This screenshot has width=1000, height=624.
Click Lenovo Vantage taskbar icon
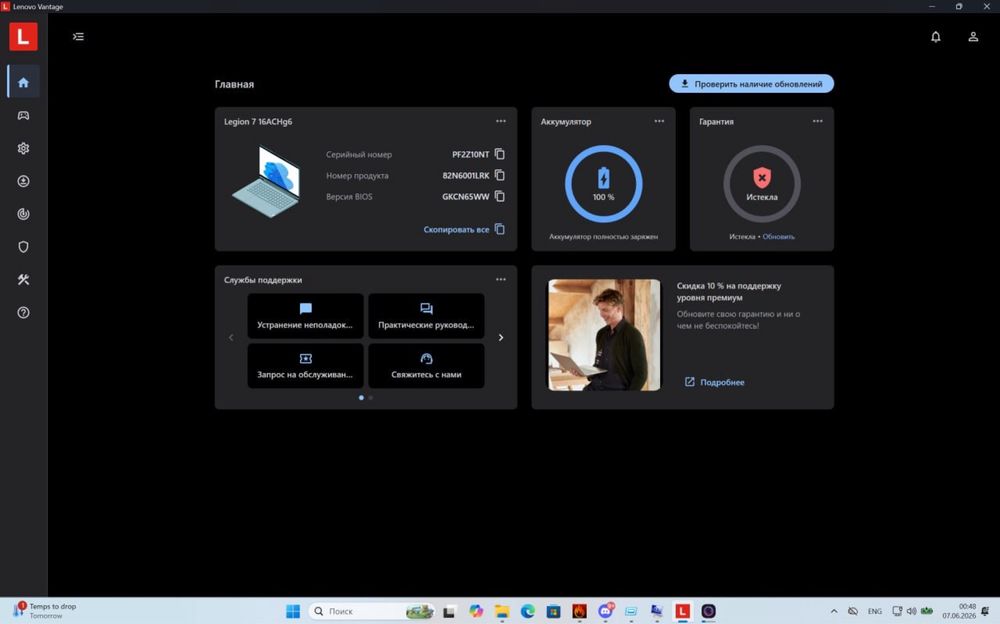tap(682, 611)
